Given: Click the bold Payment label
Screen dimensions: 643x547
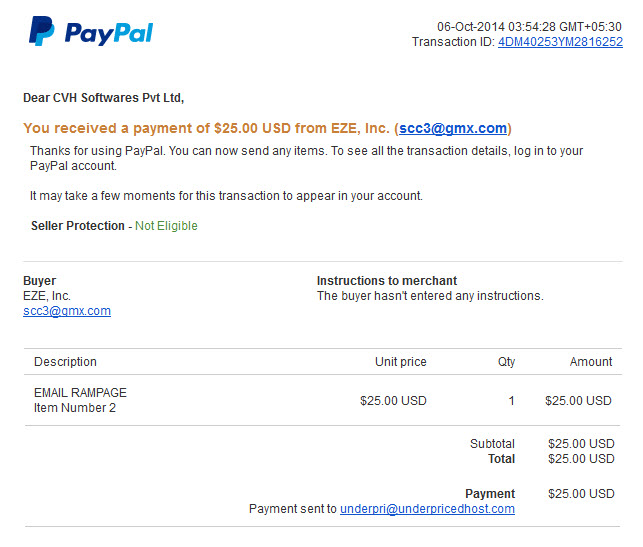Looking at the screenshot, I should (x=490, y=494).
